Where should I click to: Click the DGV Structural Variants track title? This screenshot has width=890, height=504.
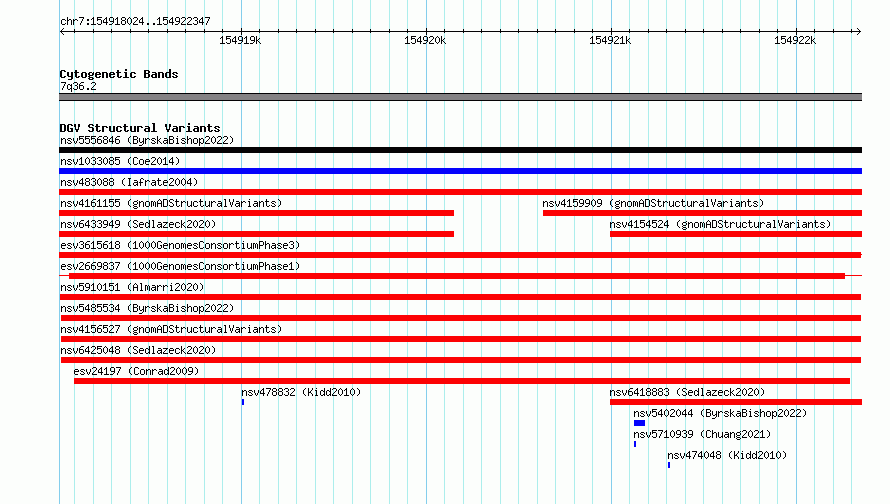pos(140,128)
